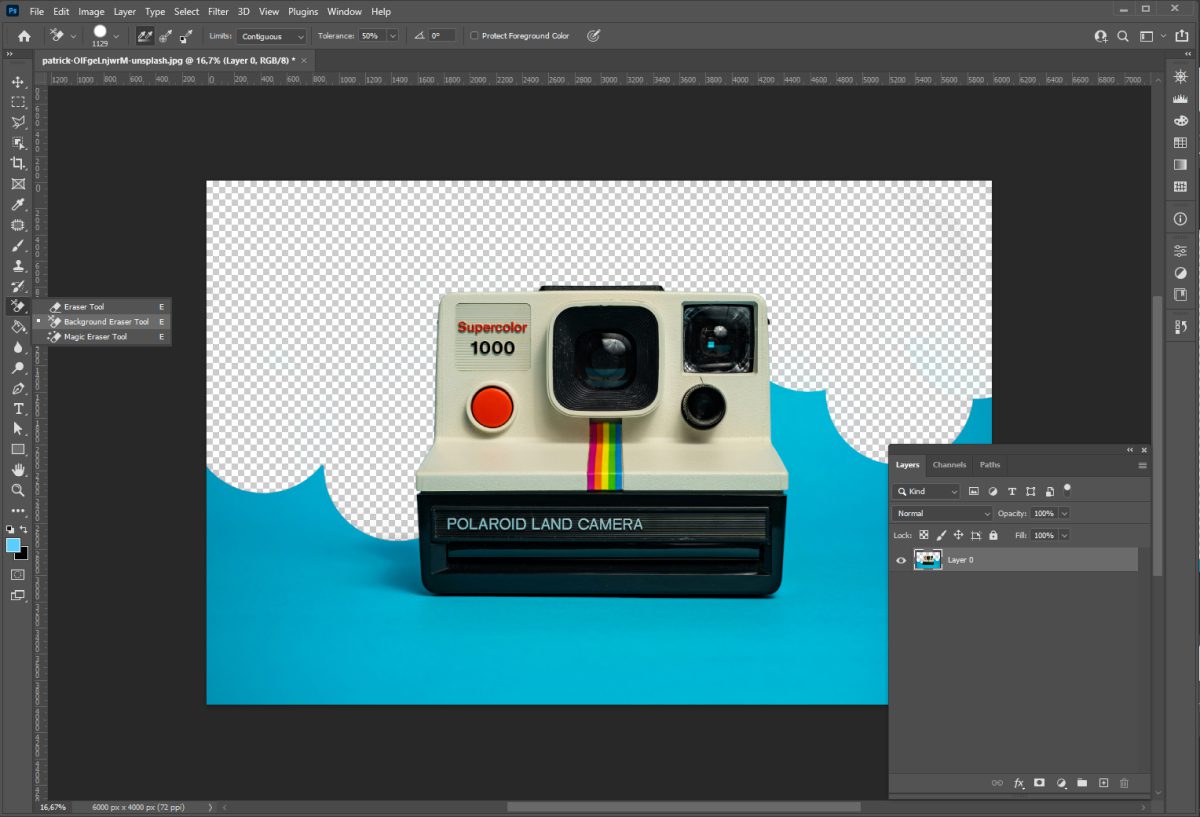Open the Limits Contiguous dropdown
The image size is (1200, 817).
click(x=272, y=36)
